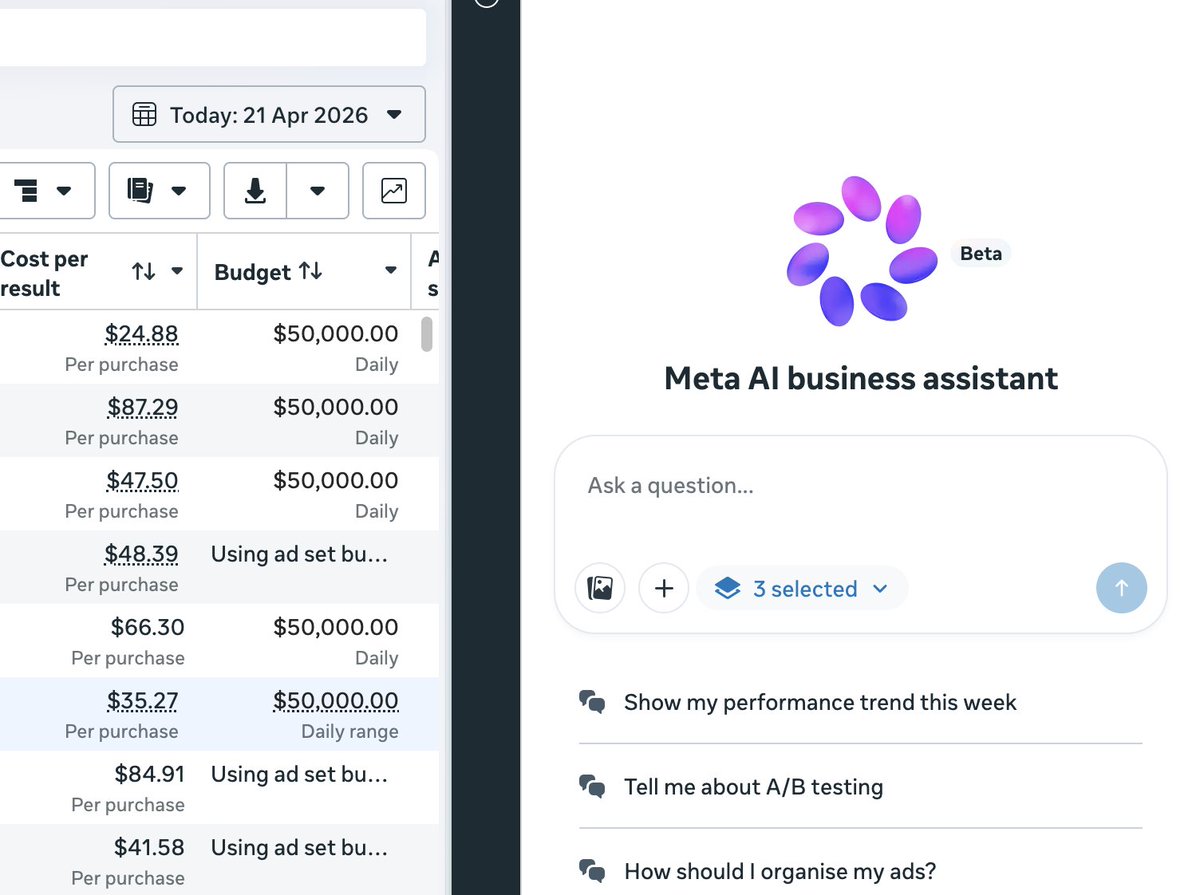
Task: Expand export options arrow beside download
Action: (317, 190)
